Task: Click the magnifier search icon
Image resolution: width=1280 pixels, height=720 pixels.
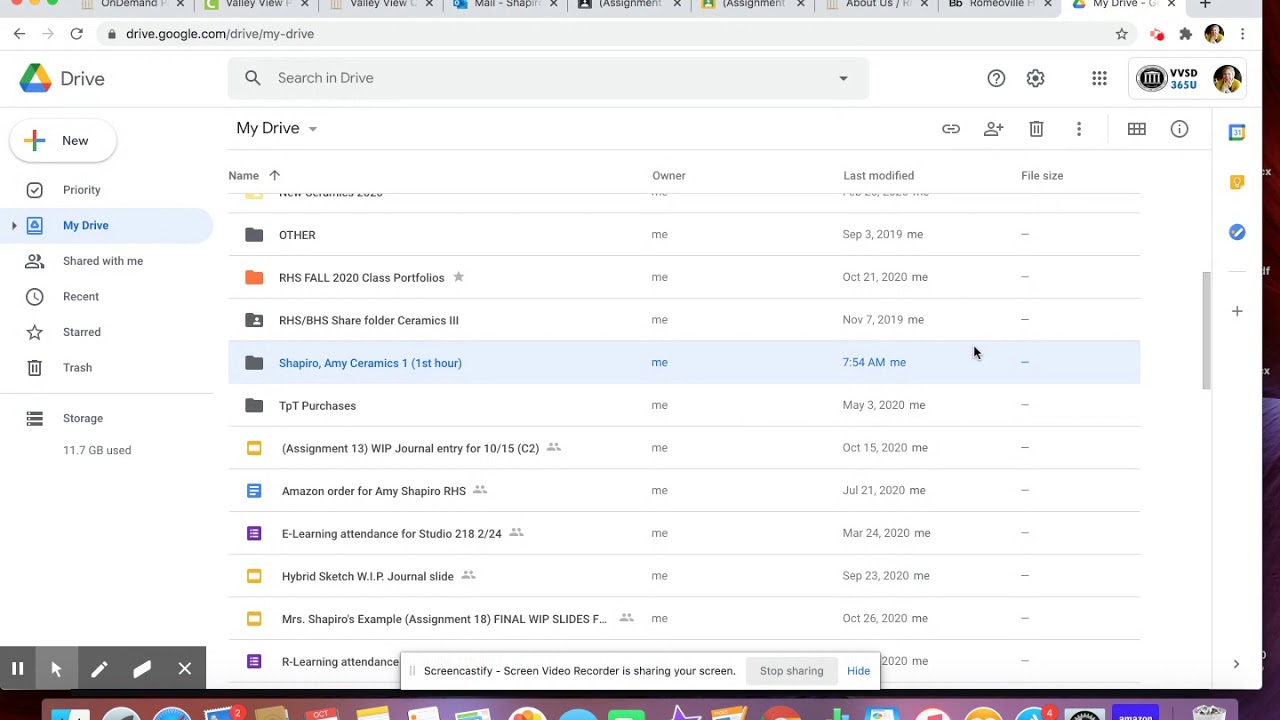Action: pyautogui.click(x=253, y=78)
